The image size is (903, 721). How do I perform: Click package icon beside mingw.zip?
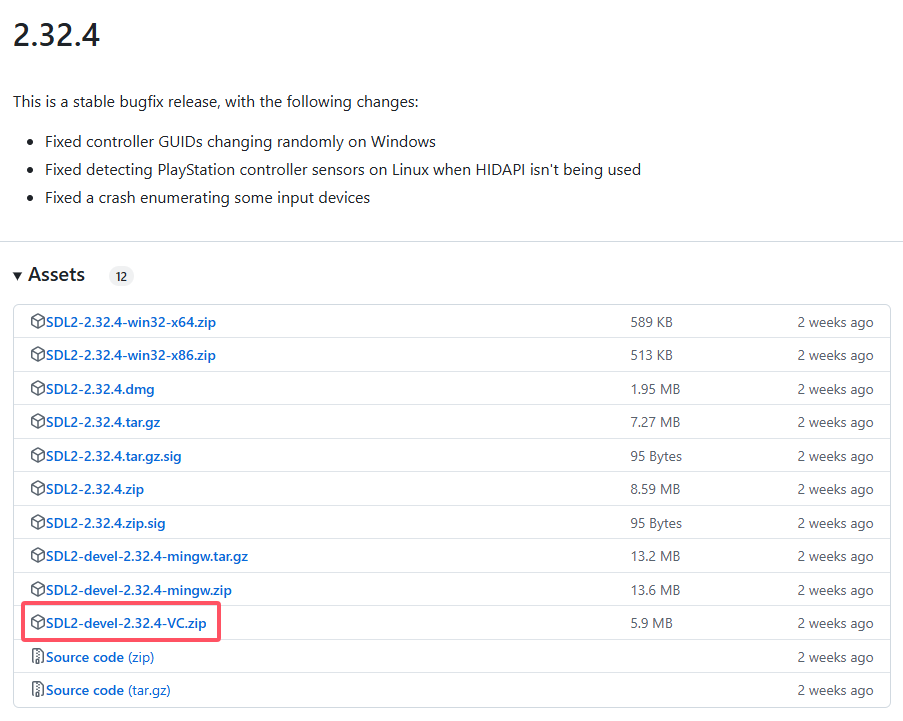[37, 590]
